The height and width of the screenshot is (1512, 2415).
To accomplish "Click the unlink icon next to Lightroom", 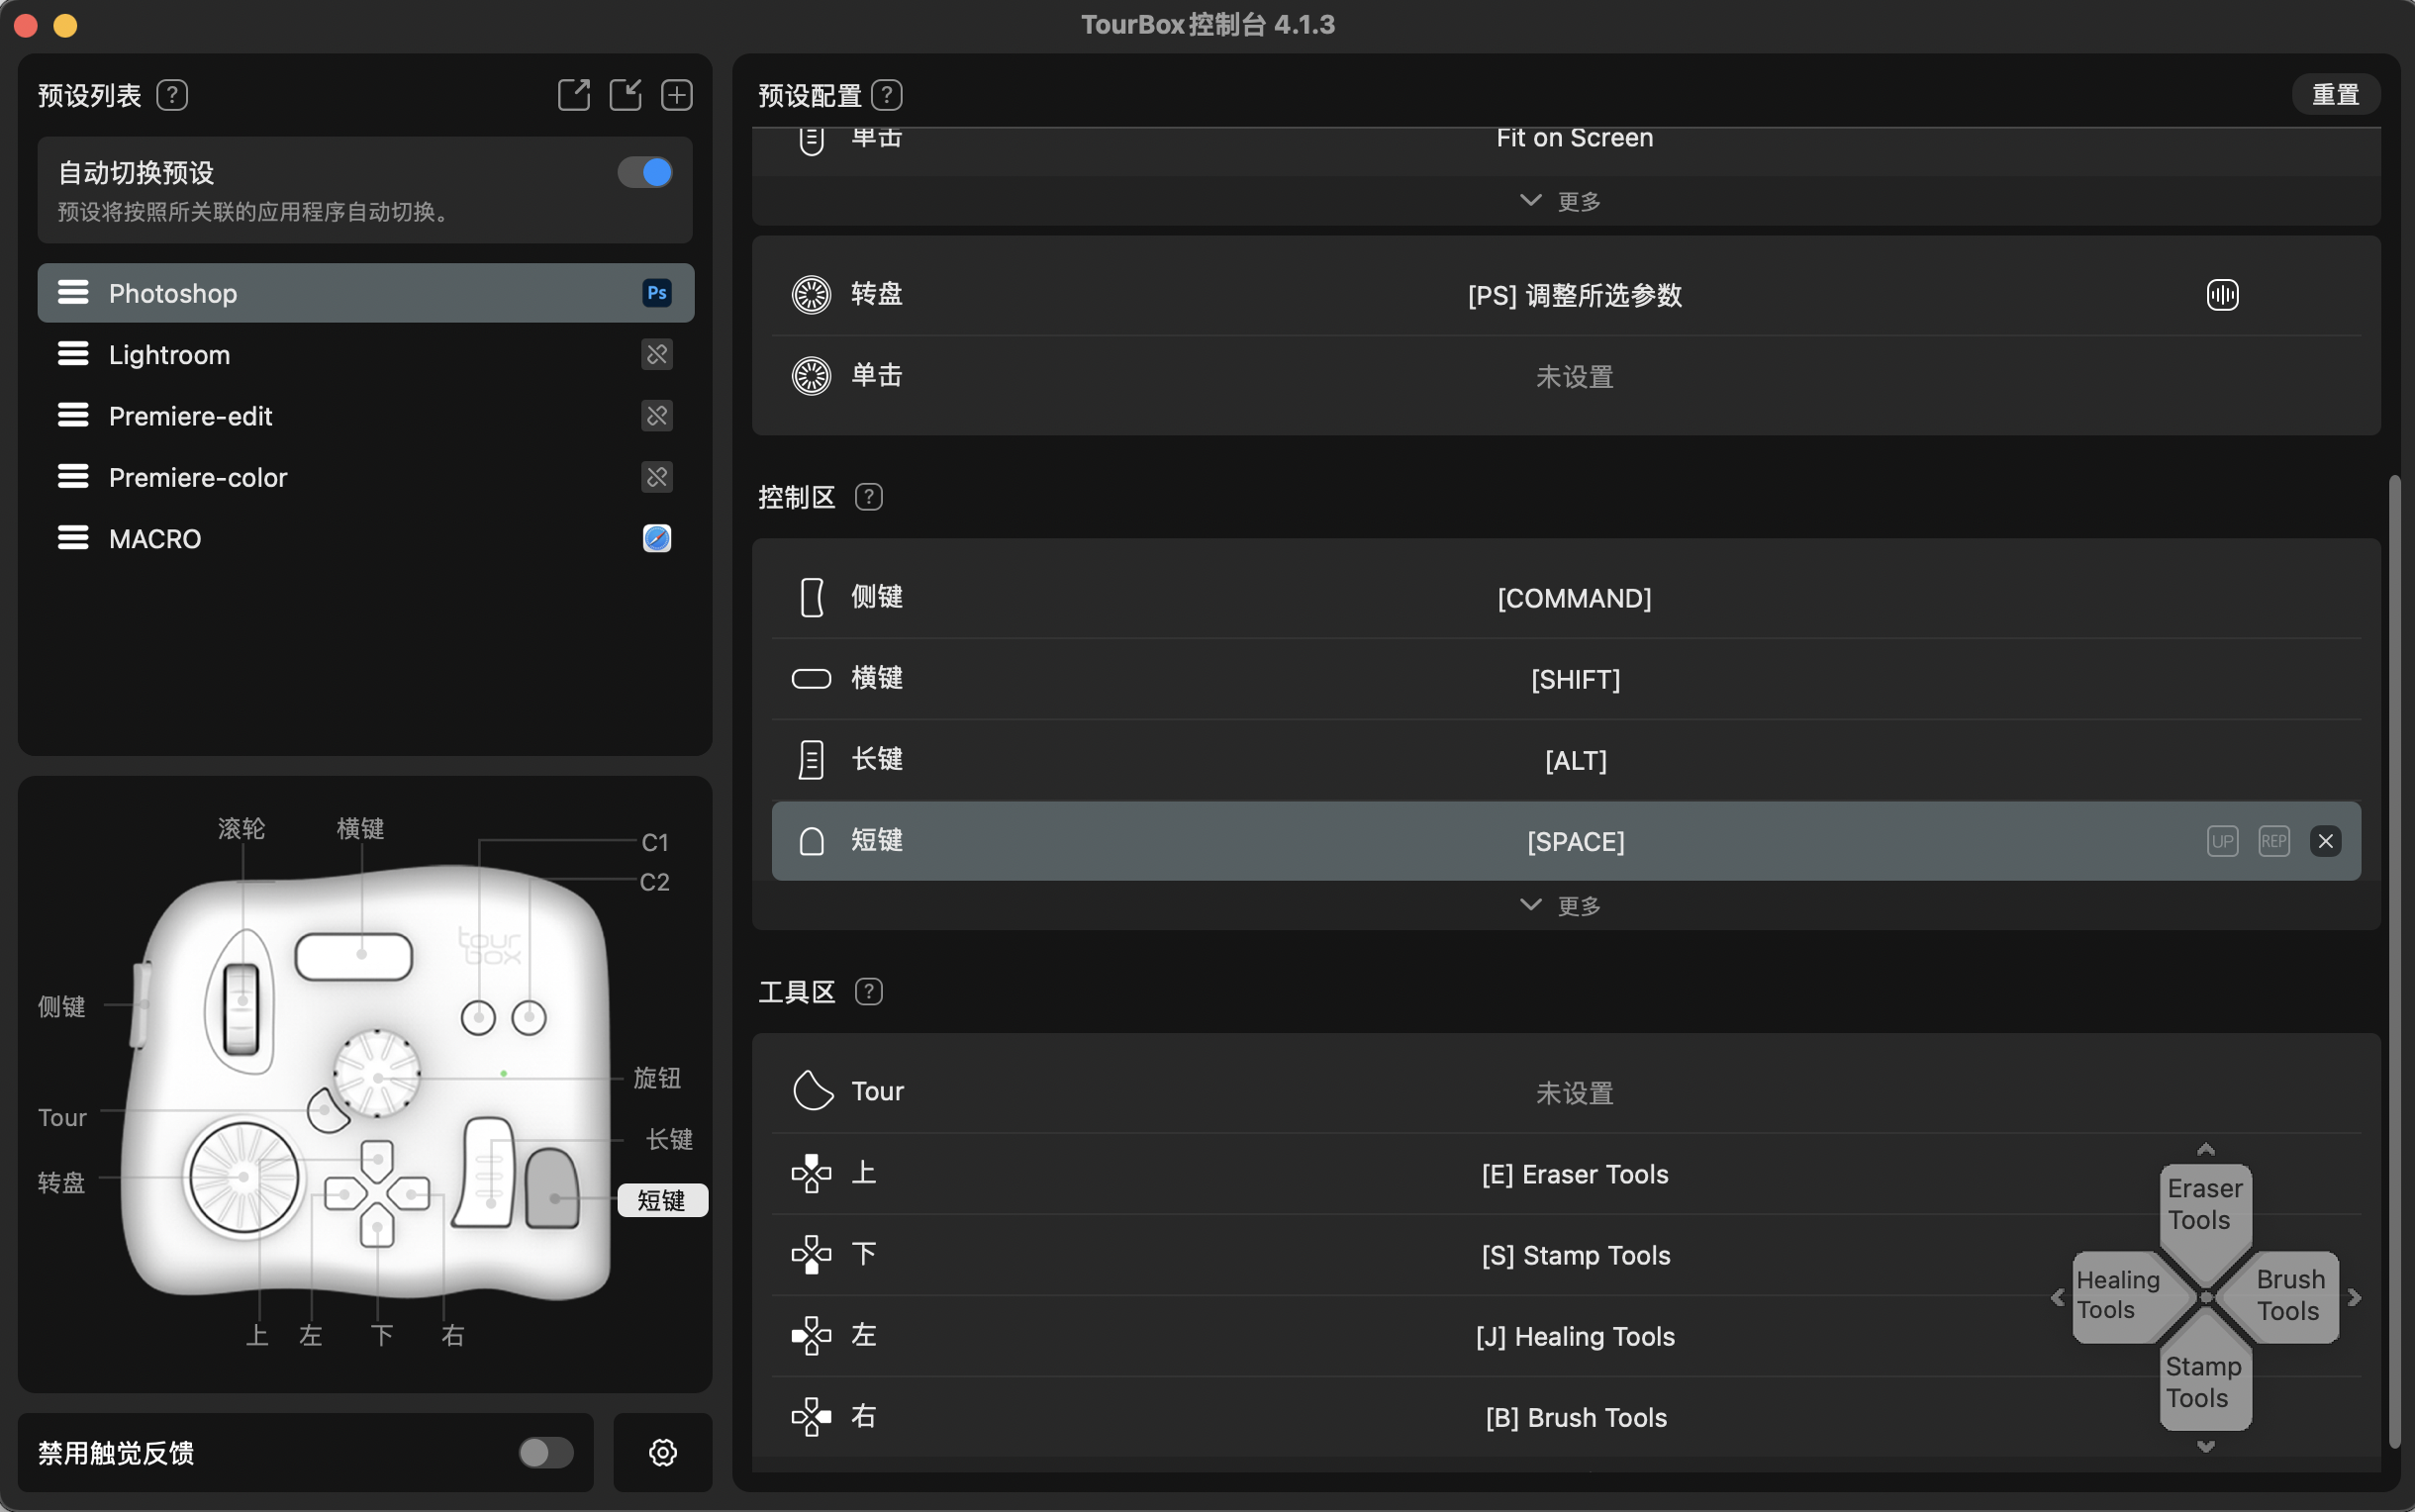I will coord(656,354).
